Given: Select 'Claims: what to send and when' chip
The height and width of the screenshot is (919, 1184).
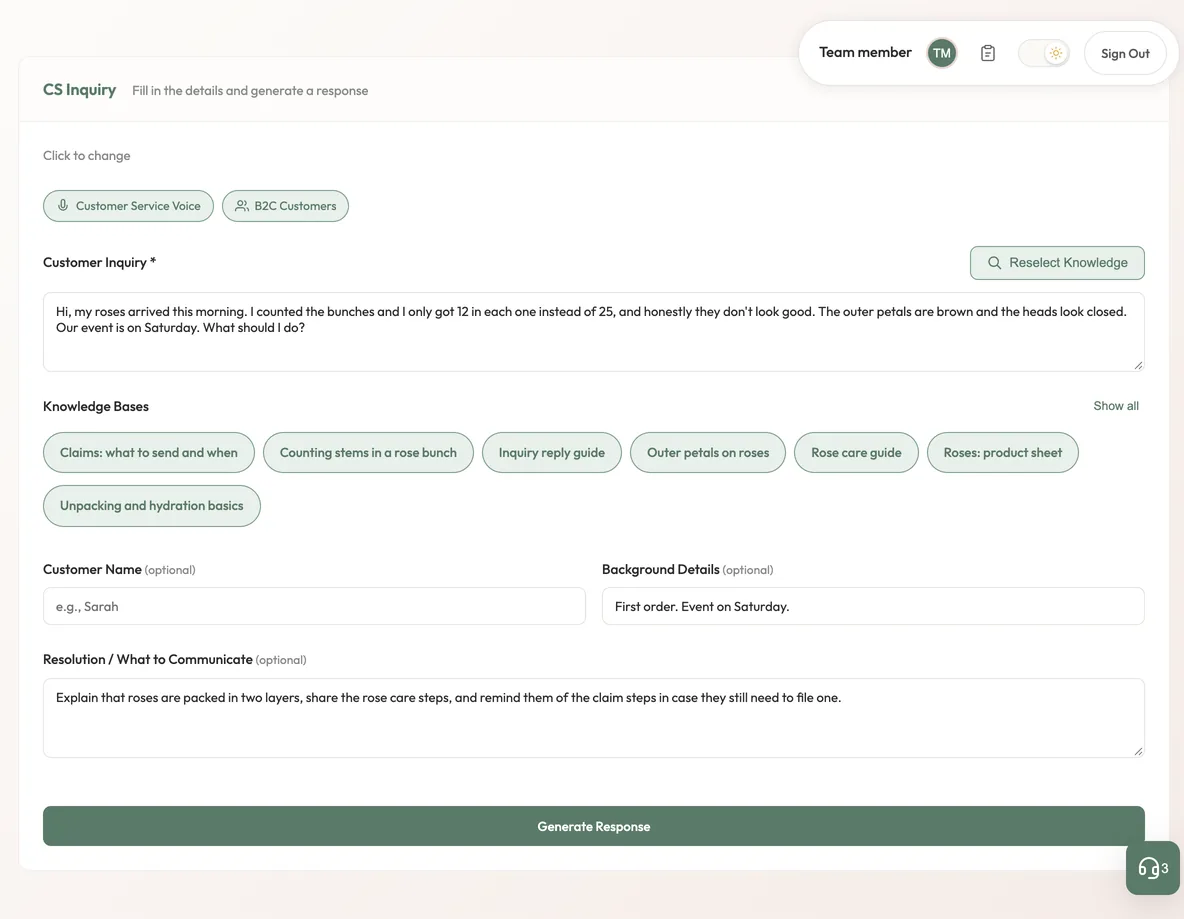Looking at the screenshot, I should coord(149,452).
